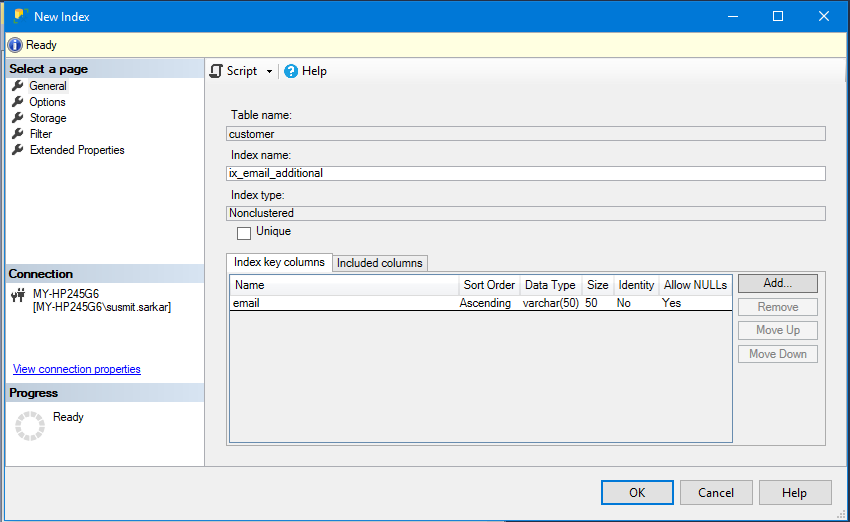
Task: Enable the Unique checkbox
Action: tap(244, 233)
